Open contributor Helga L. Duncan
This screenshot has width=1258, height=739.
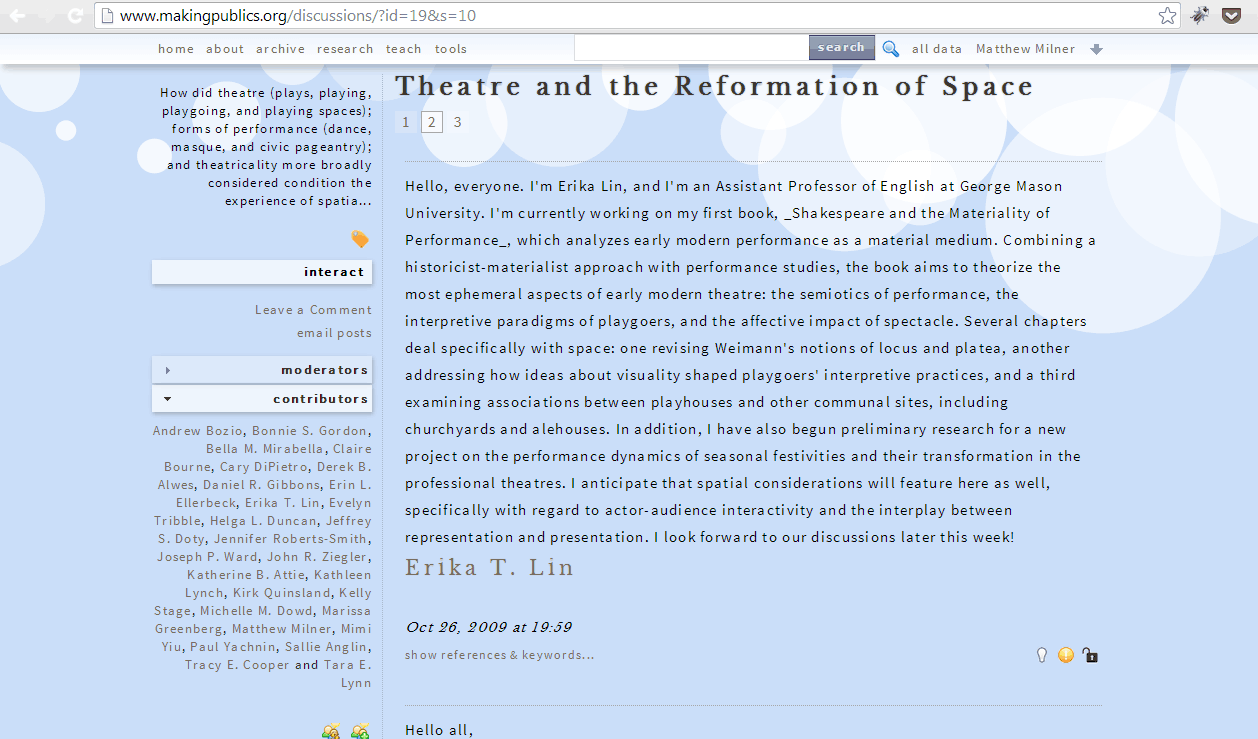(x=266, y=521)
